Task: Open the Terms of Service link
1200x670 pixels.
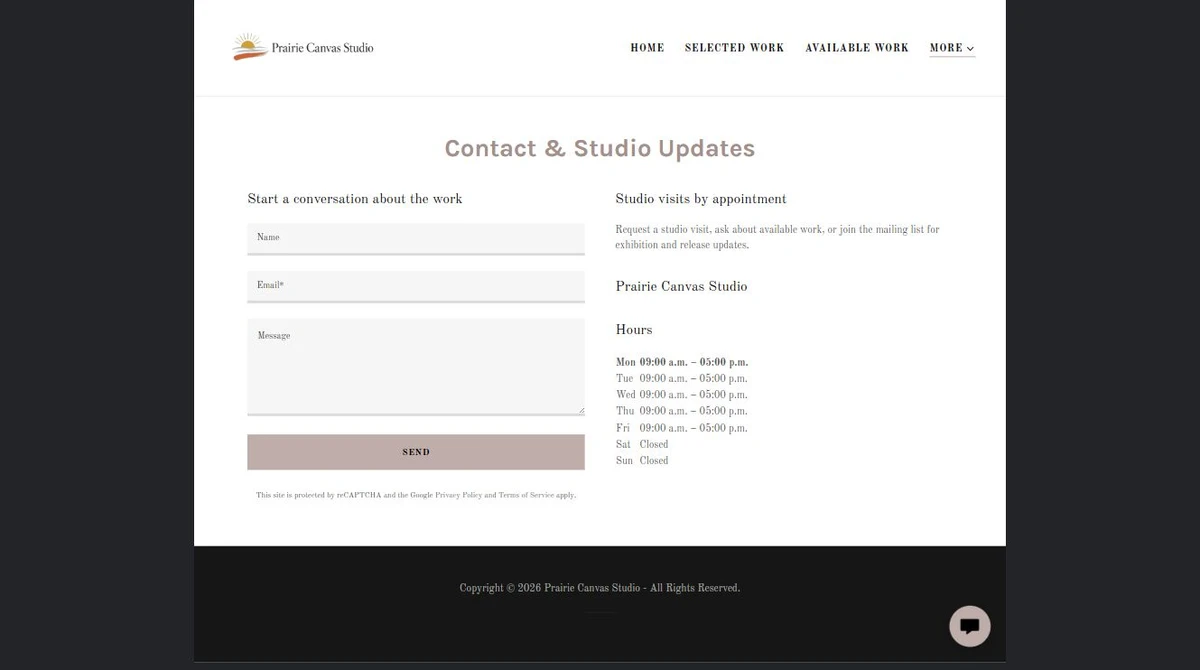Action: pos(526,495)
